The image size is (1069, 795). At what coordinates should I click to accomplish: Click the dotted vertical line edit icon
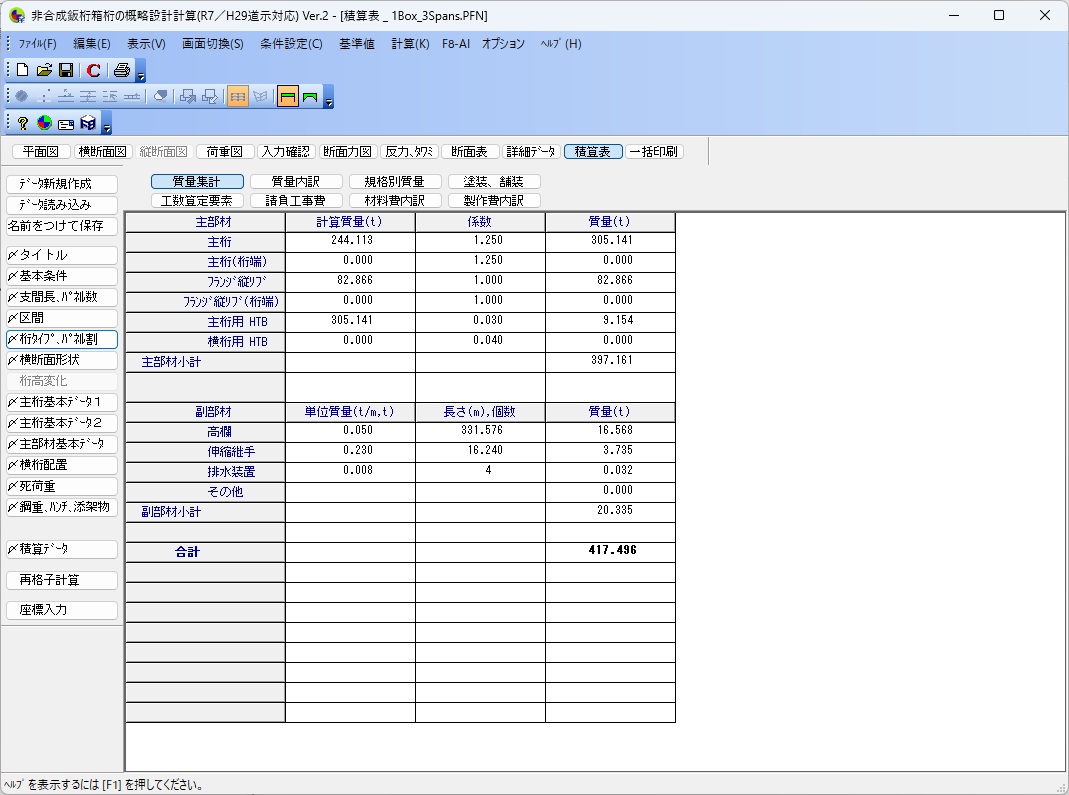coord(44,97)
